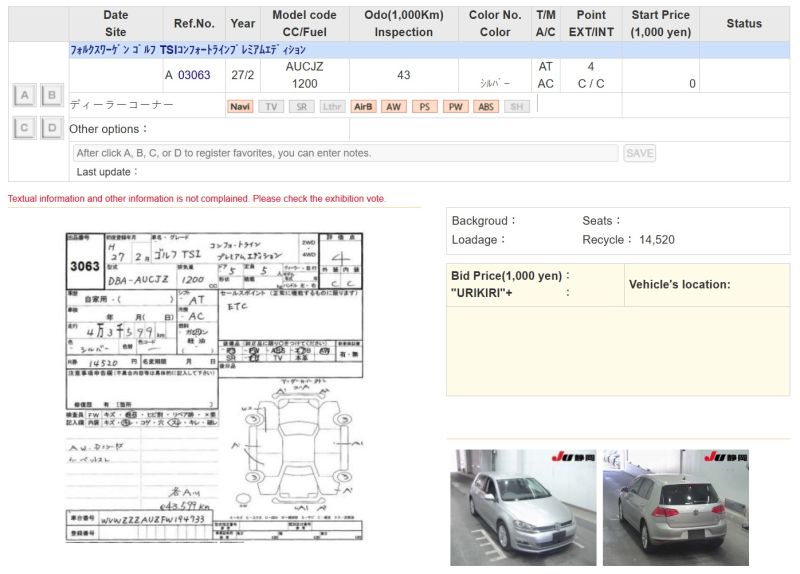Click the Backgroud label

tap(483, 221)
